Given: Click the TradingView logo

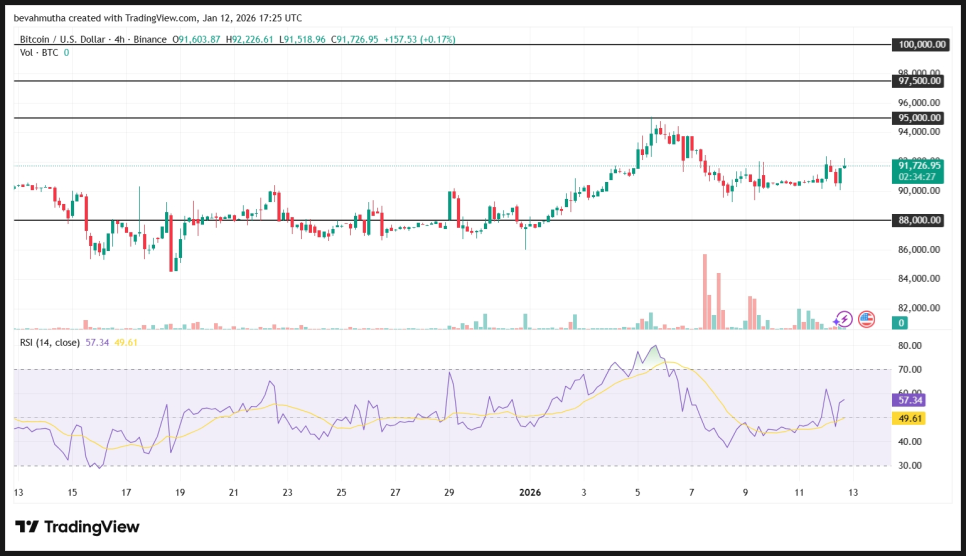Looking at the screenshot, I should point(77,527).
